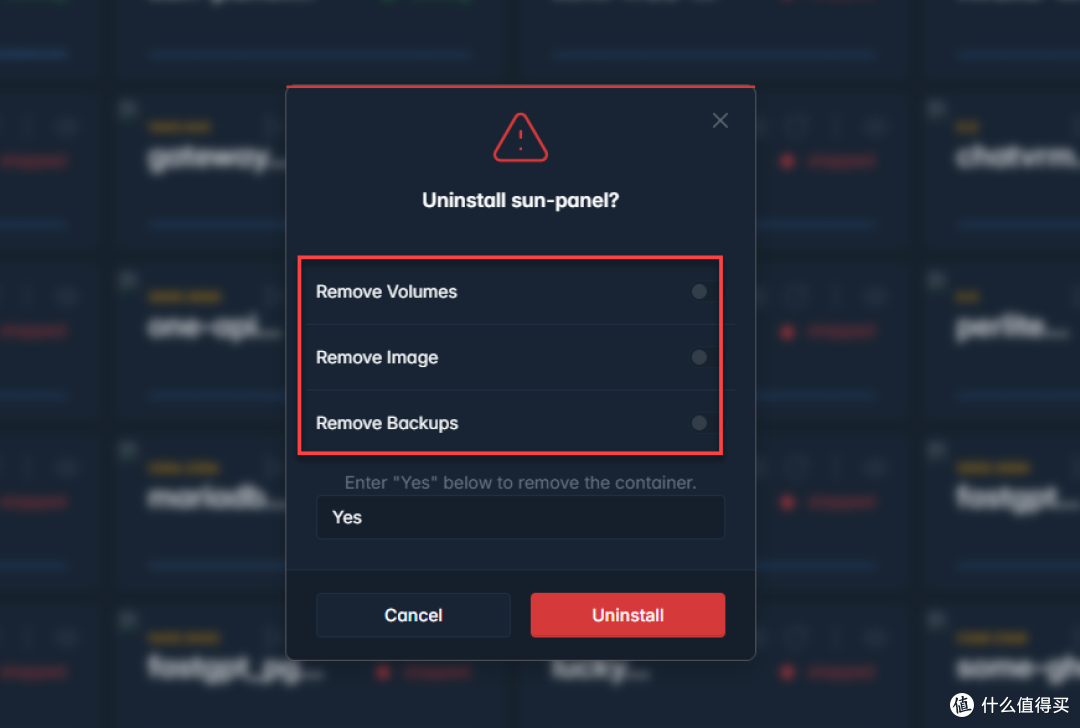
Task: Click the 'Enter Yes below' instruction text
Action: pyautogui.click(x=521, y=482)
